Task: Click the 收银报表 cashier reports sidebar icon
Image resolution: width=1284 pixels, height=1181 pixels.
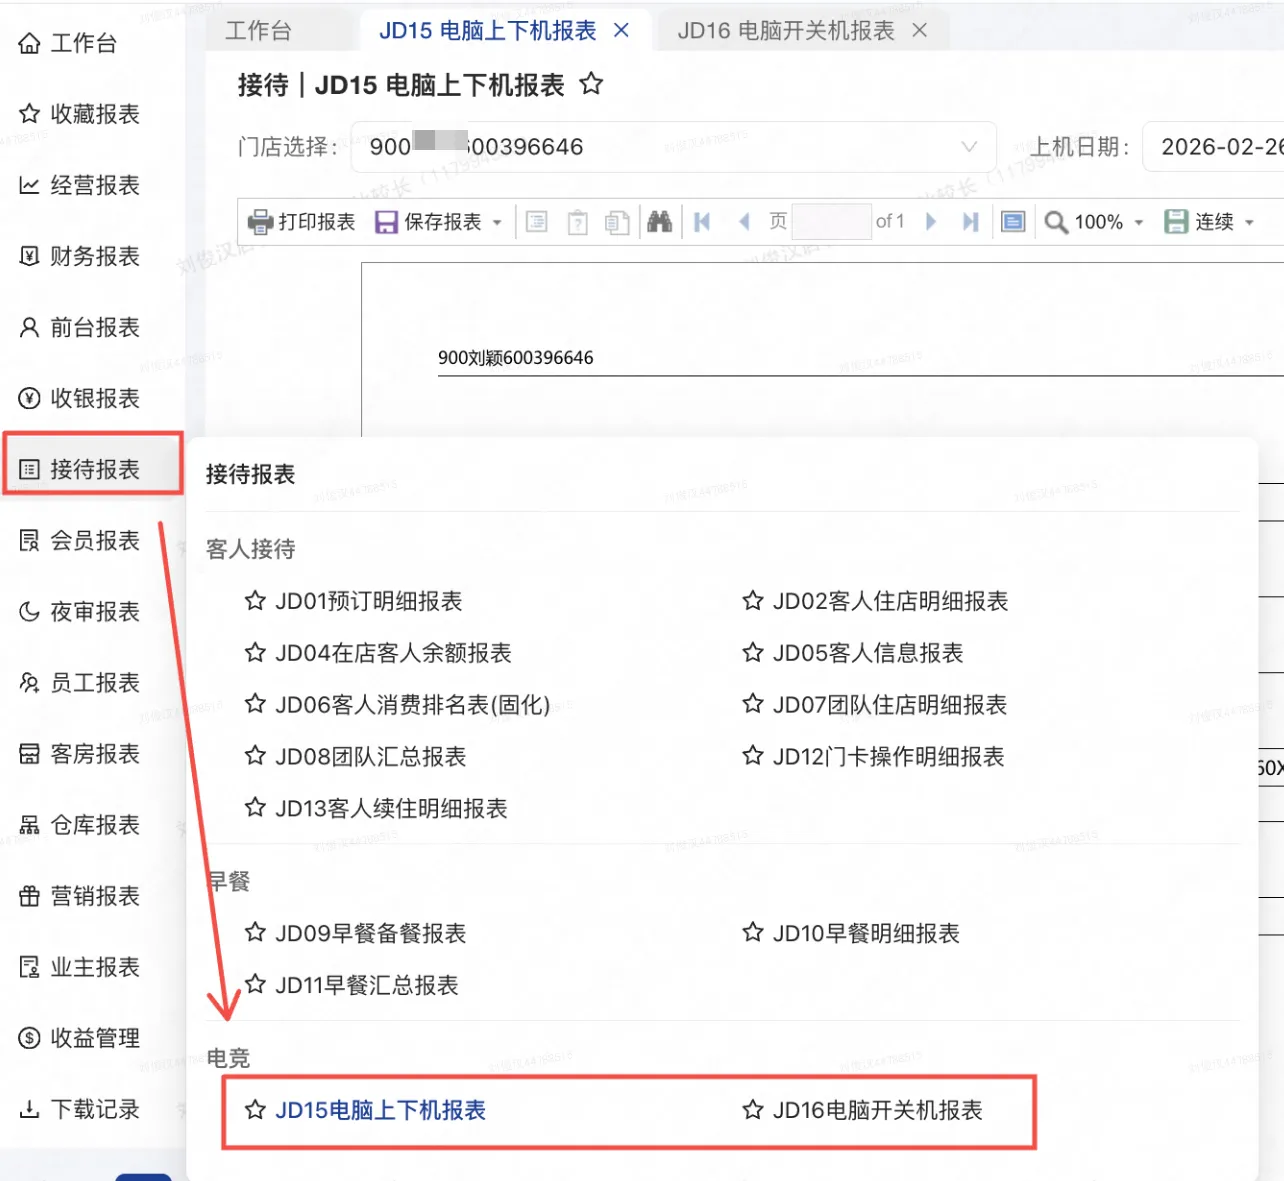Action: point(80,398)
